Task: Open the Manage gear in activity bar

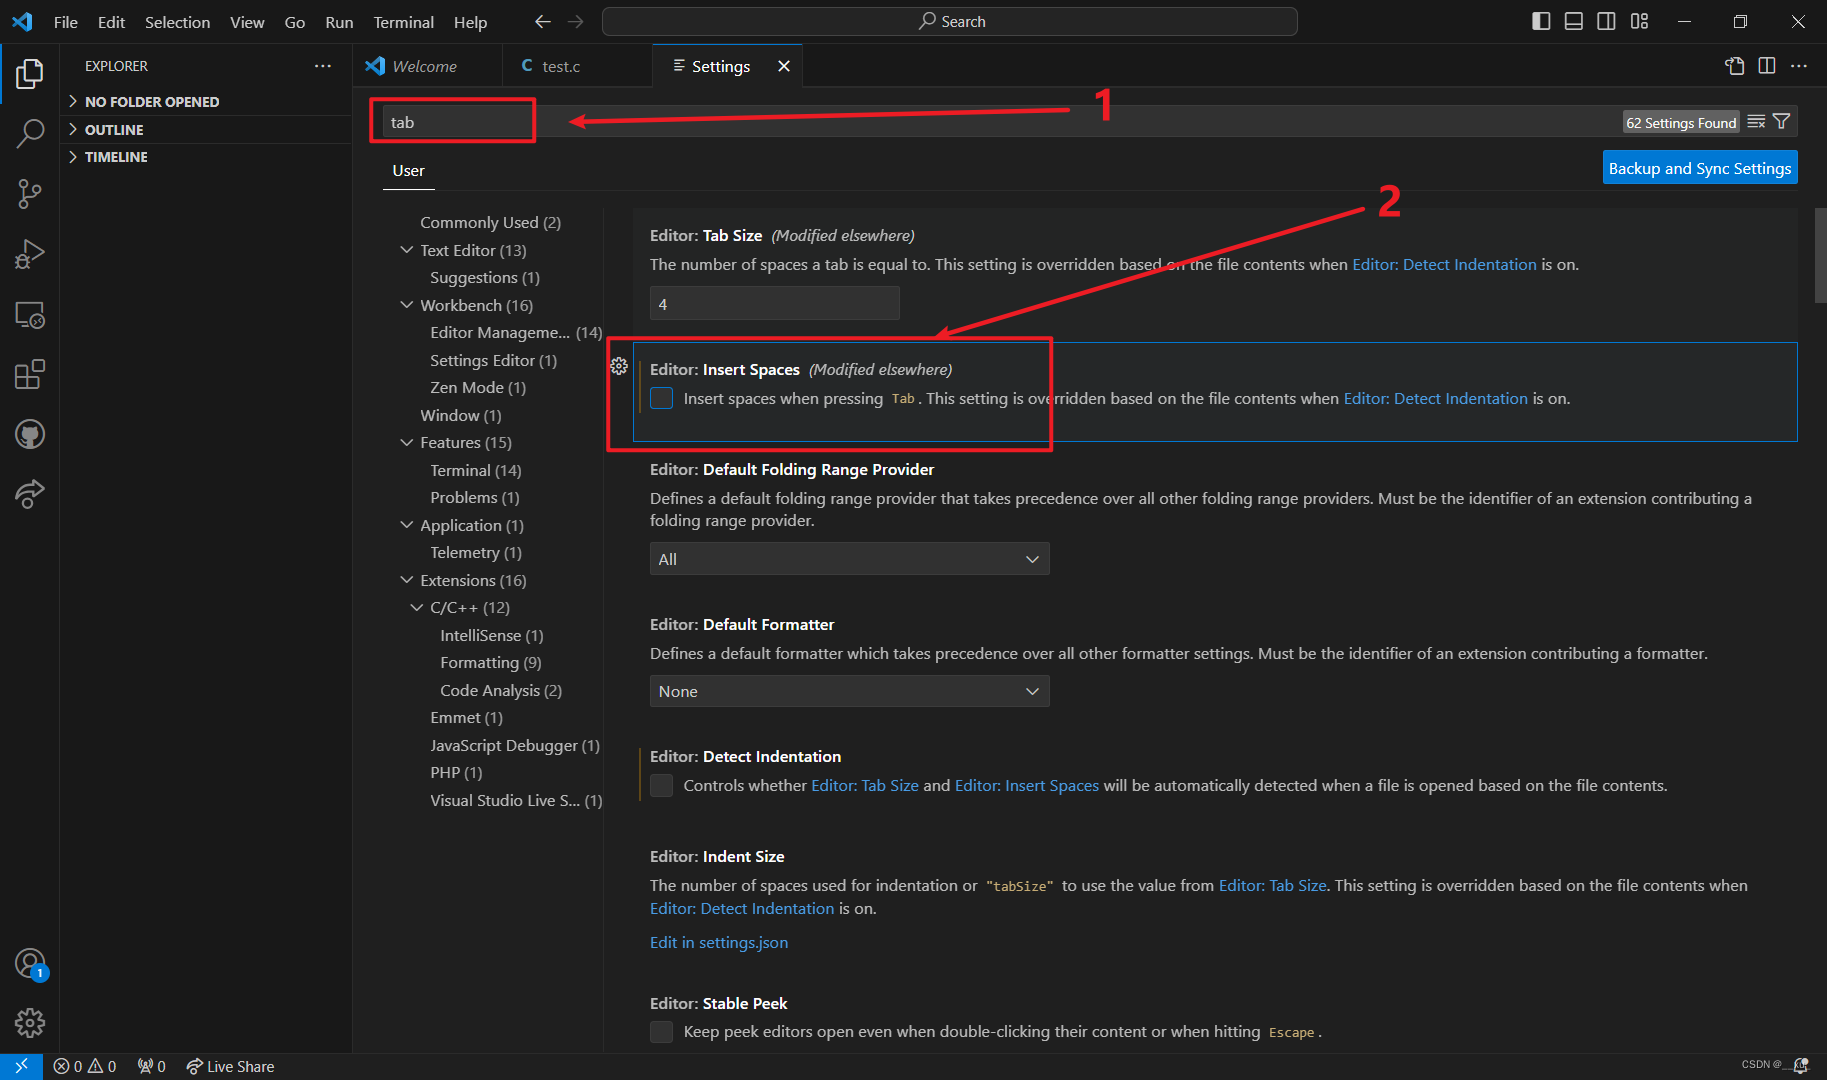Action: [30, 1023]
